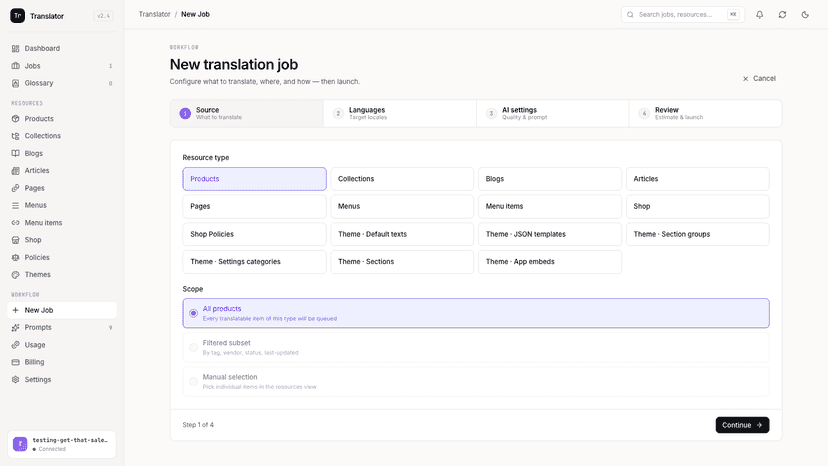Choose Collections resource type
This screenshot has height=466, width=828.
pyautogui.click(x=402, y=179)
